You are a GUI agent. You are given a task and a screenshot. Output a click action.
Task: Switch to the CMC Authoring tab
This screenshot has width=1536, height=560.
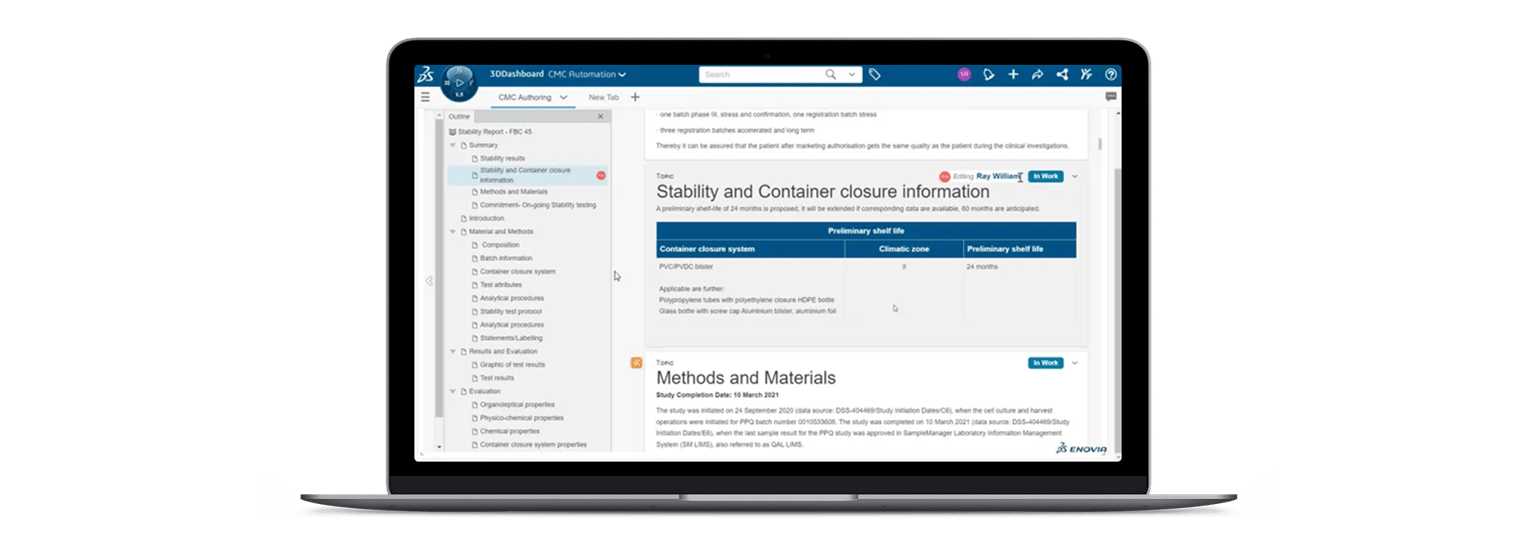(x=526, y=97)
